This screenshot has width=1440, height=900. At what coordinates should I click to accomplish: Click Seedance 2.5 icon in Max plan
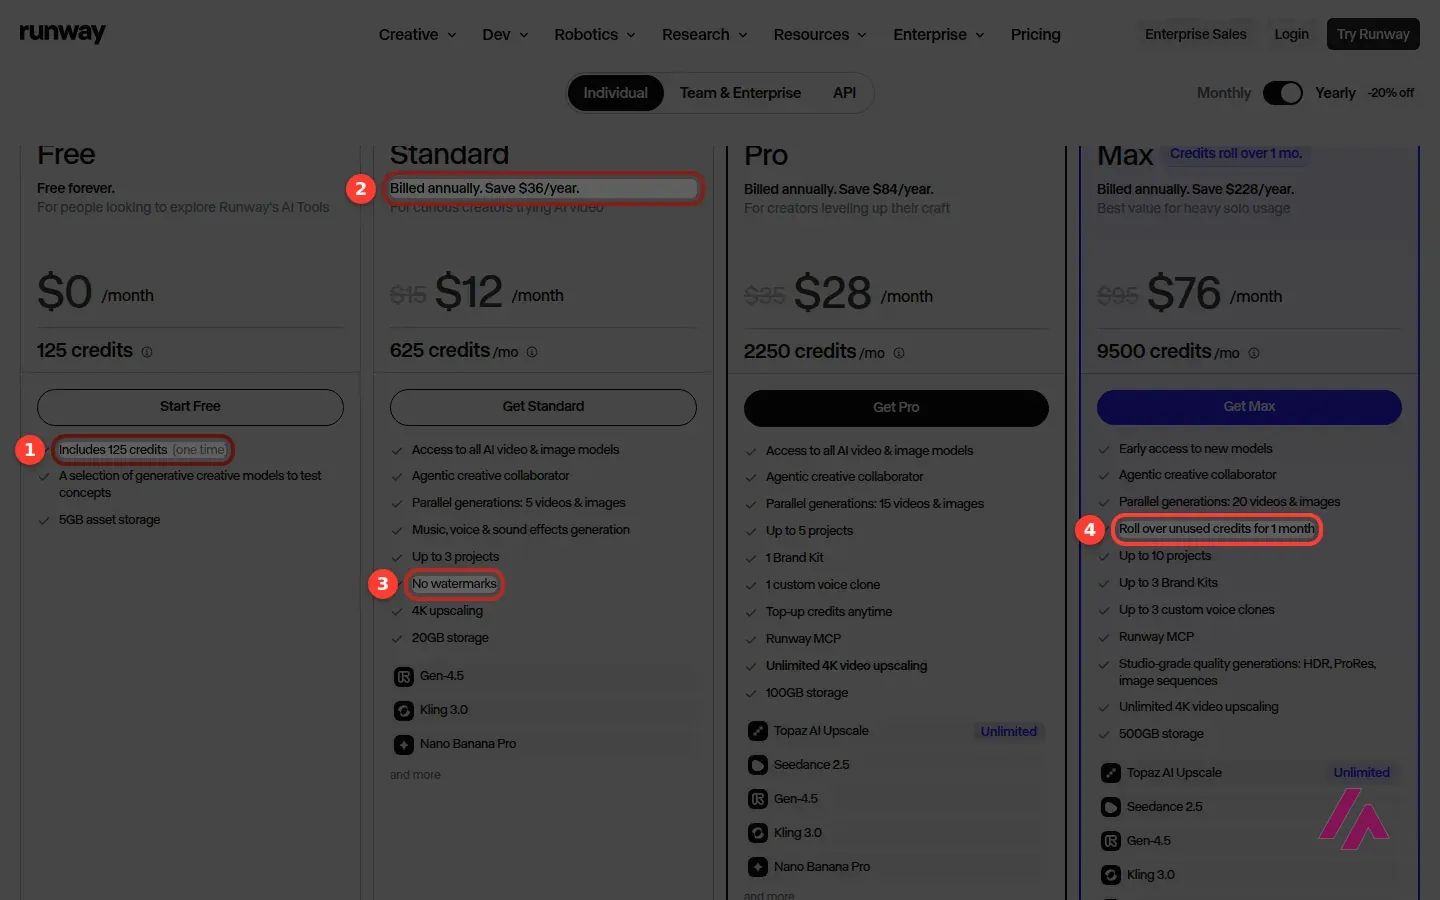click(x=1111, y=807)
